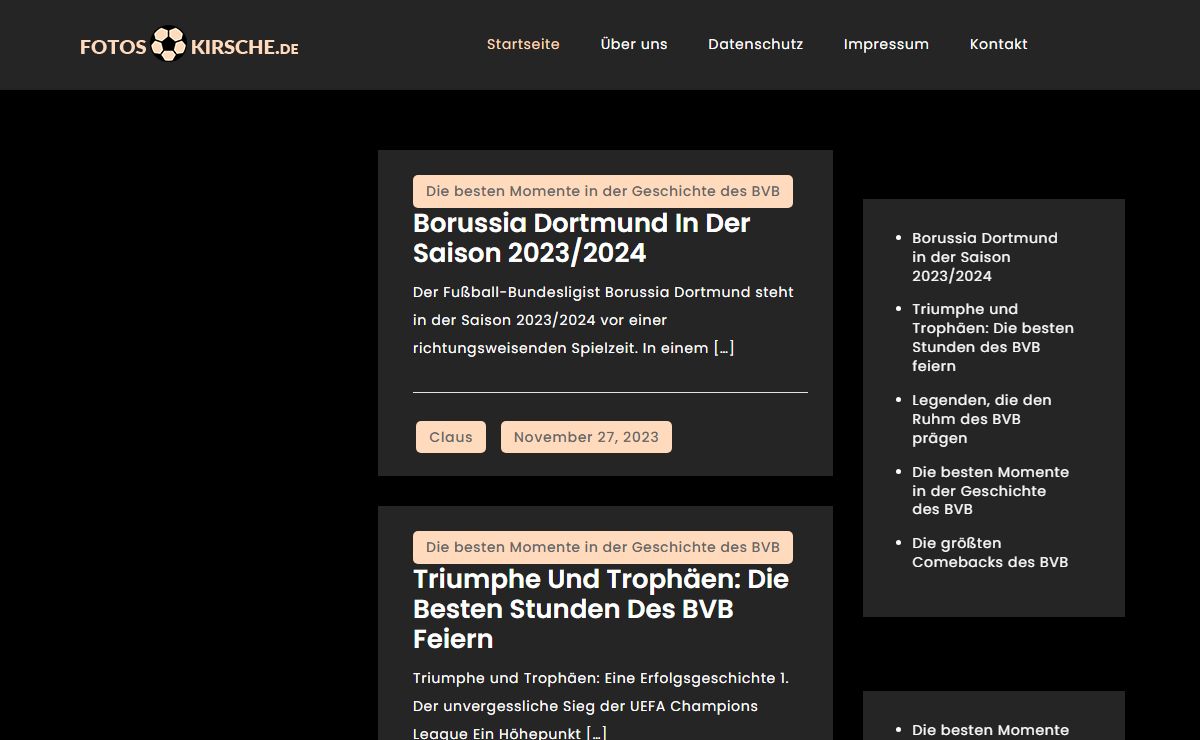Go to the Über uns page

pyautogui.click(x=634, y=44)
